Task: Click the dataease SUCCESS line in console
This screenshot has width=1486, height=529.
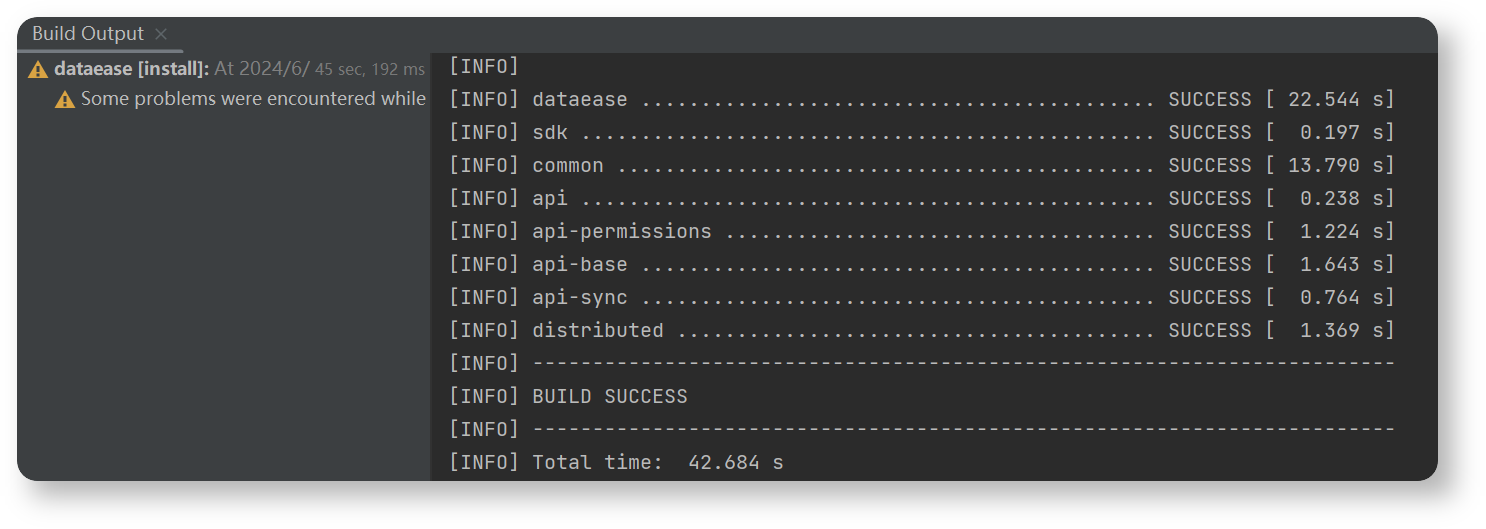Action: coord(920,100)
